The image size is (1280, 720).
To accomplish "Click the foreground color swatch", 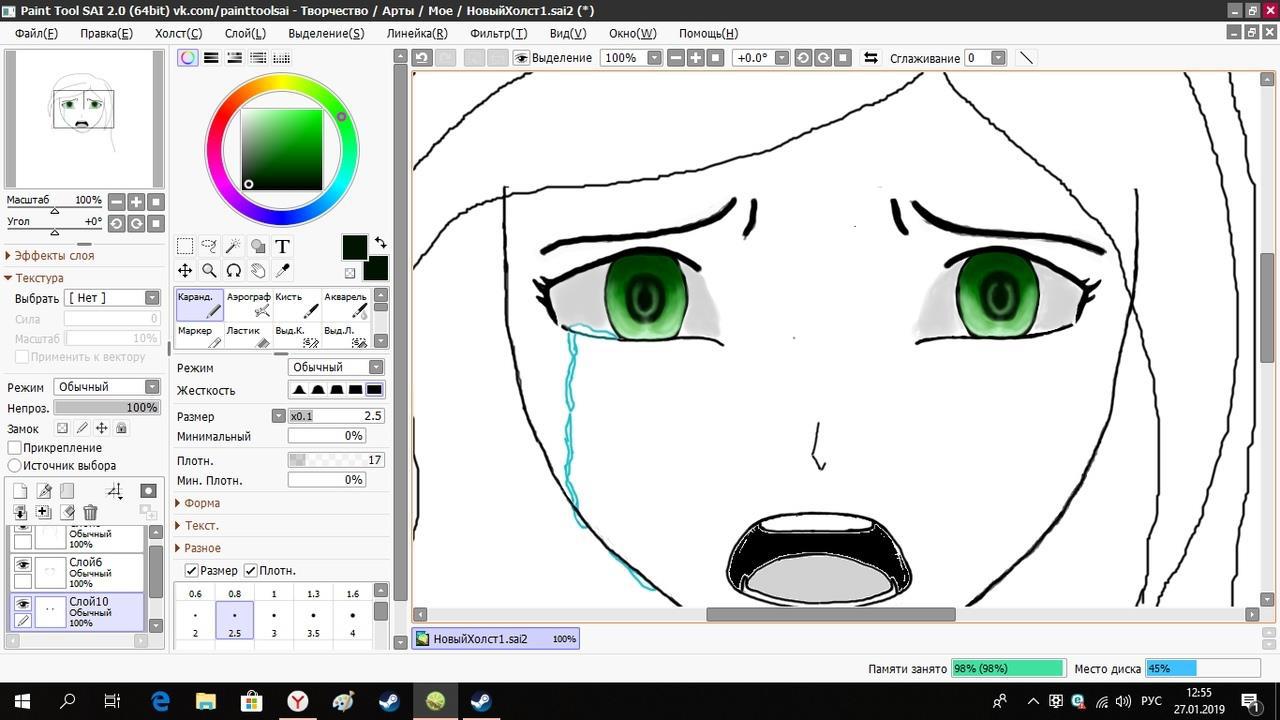I will (x=355, y=247).
